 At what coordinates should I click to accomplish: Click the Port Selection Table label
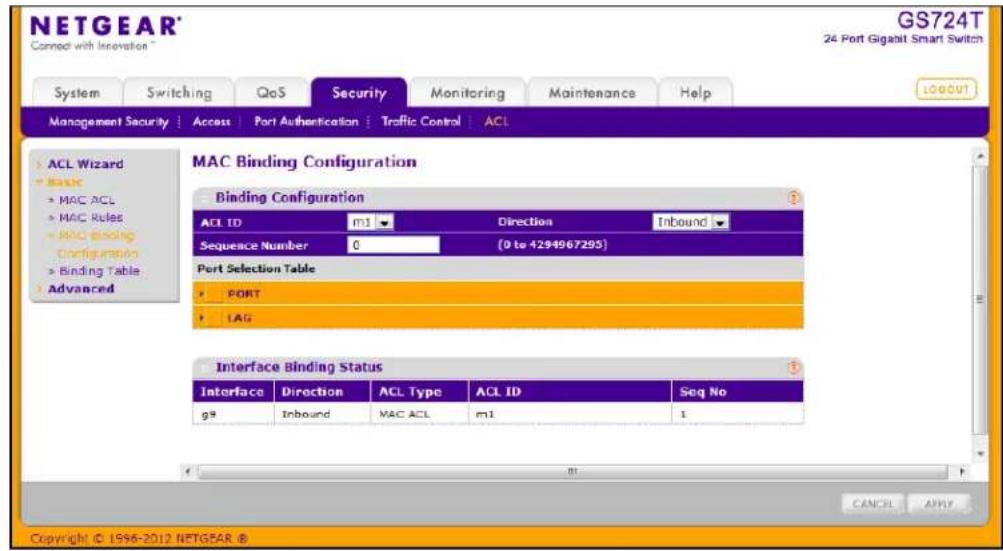pyautogui.click(x=257, y=269)
